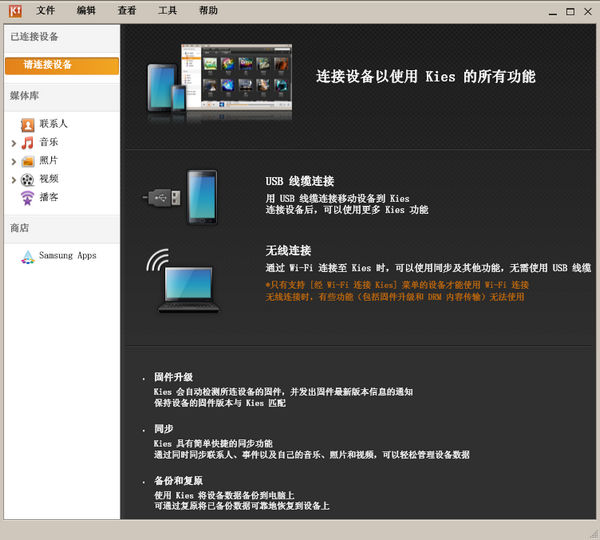Screen dimensions: 600x540
Task: Minimize the Kies window
Action: coord(553,13)
